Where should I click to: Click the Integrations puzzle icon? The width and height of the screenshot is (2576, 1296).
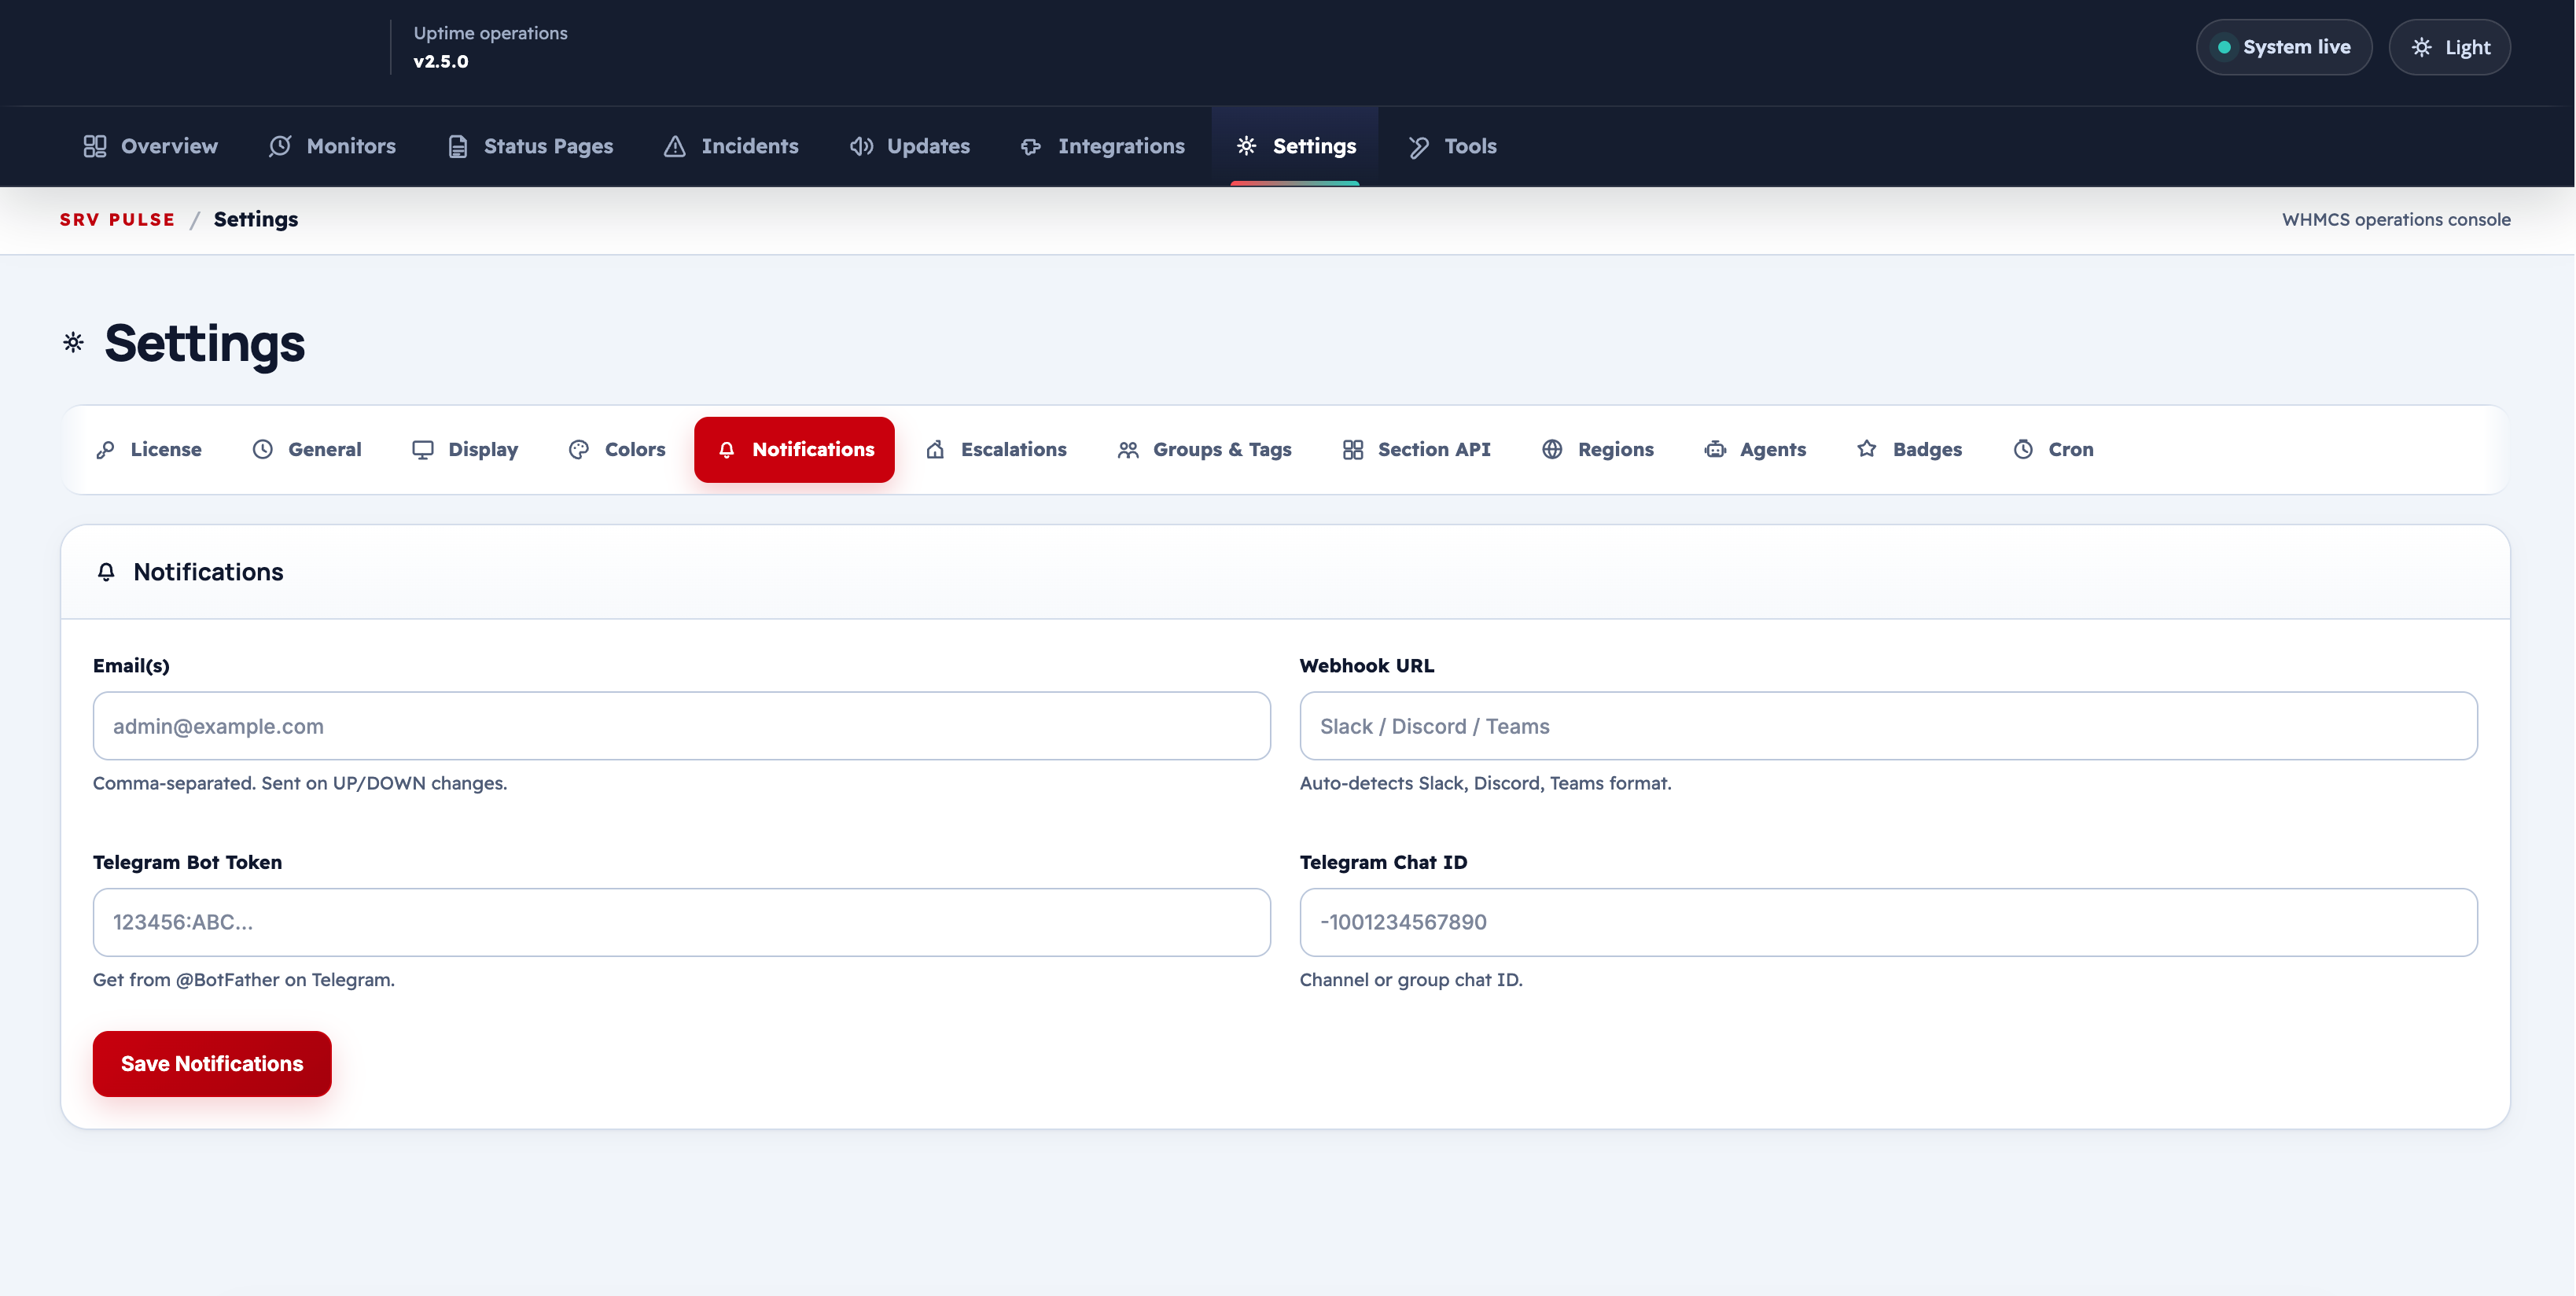[1031, 146]
